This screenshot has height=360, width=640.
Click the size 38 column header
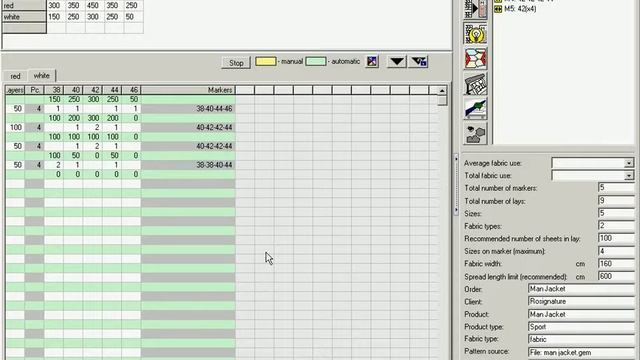(54, 90)
